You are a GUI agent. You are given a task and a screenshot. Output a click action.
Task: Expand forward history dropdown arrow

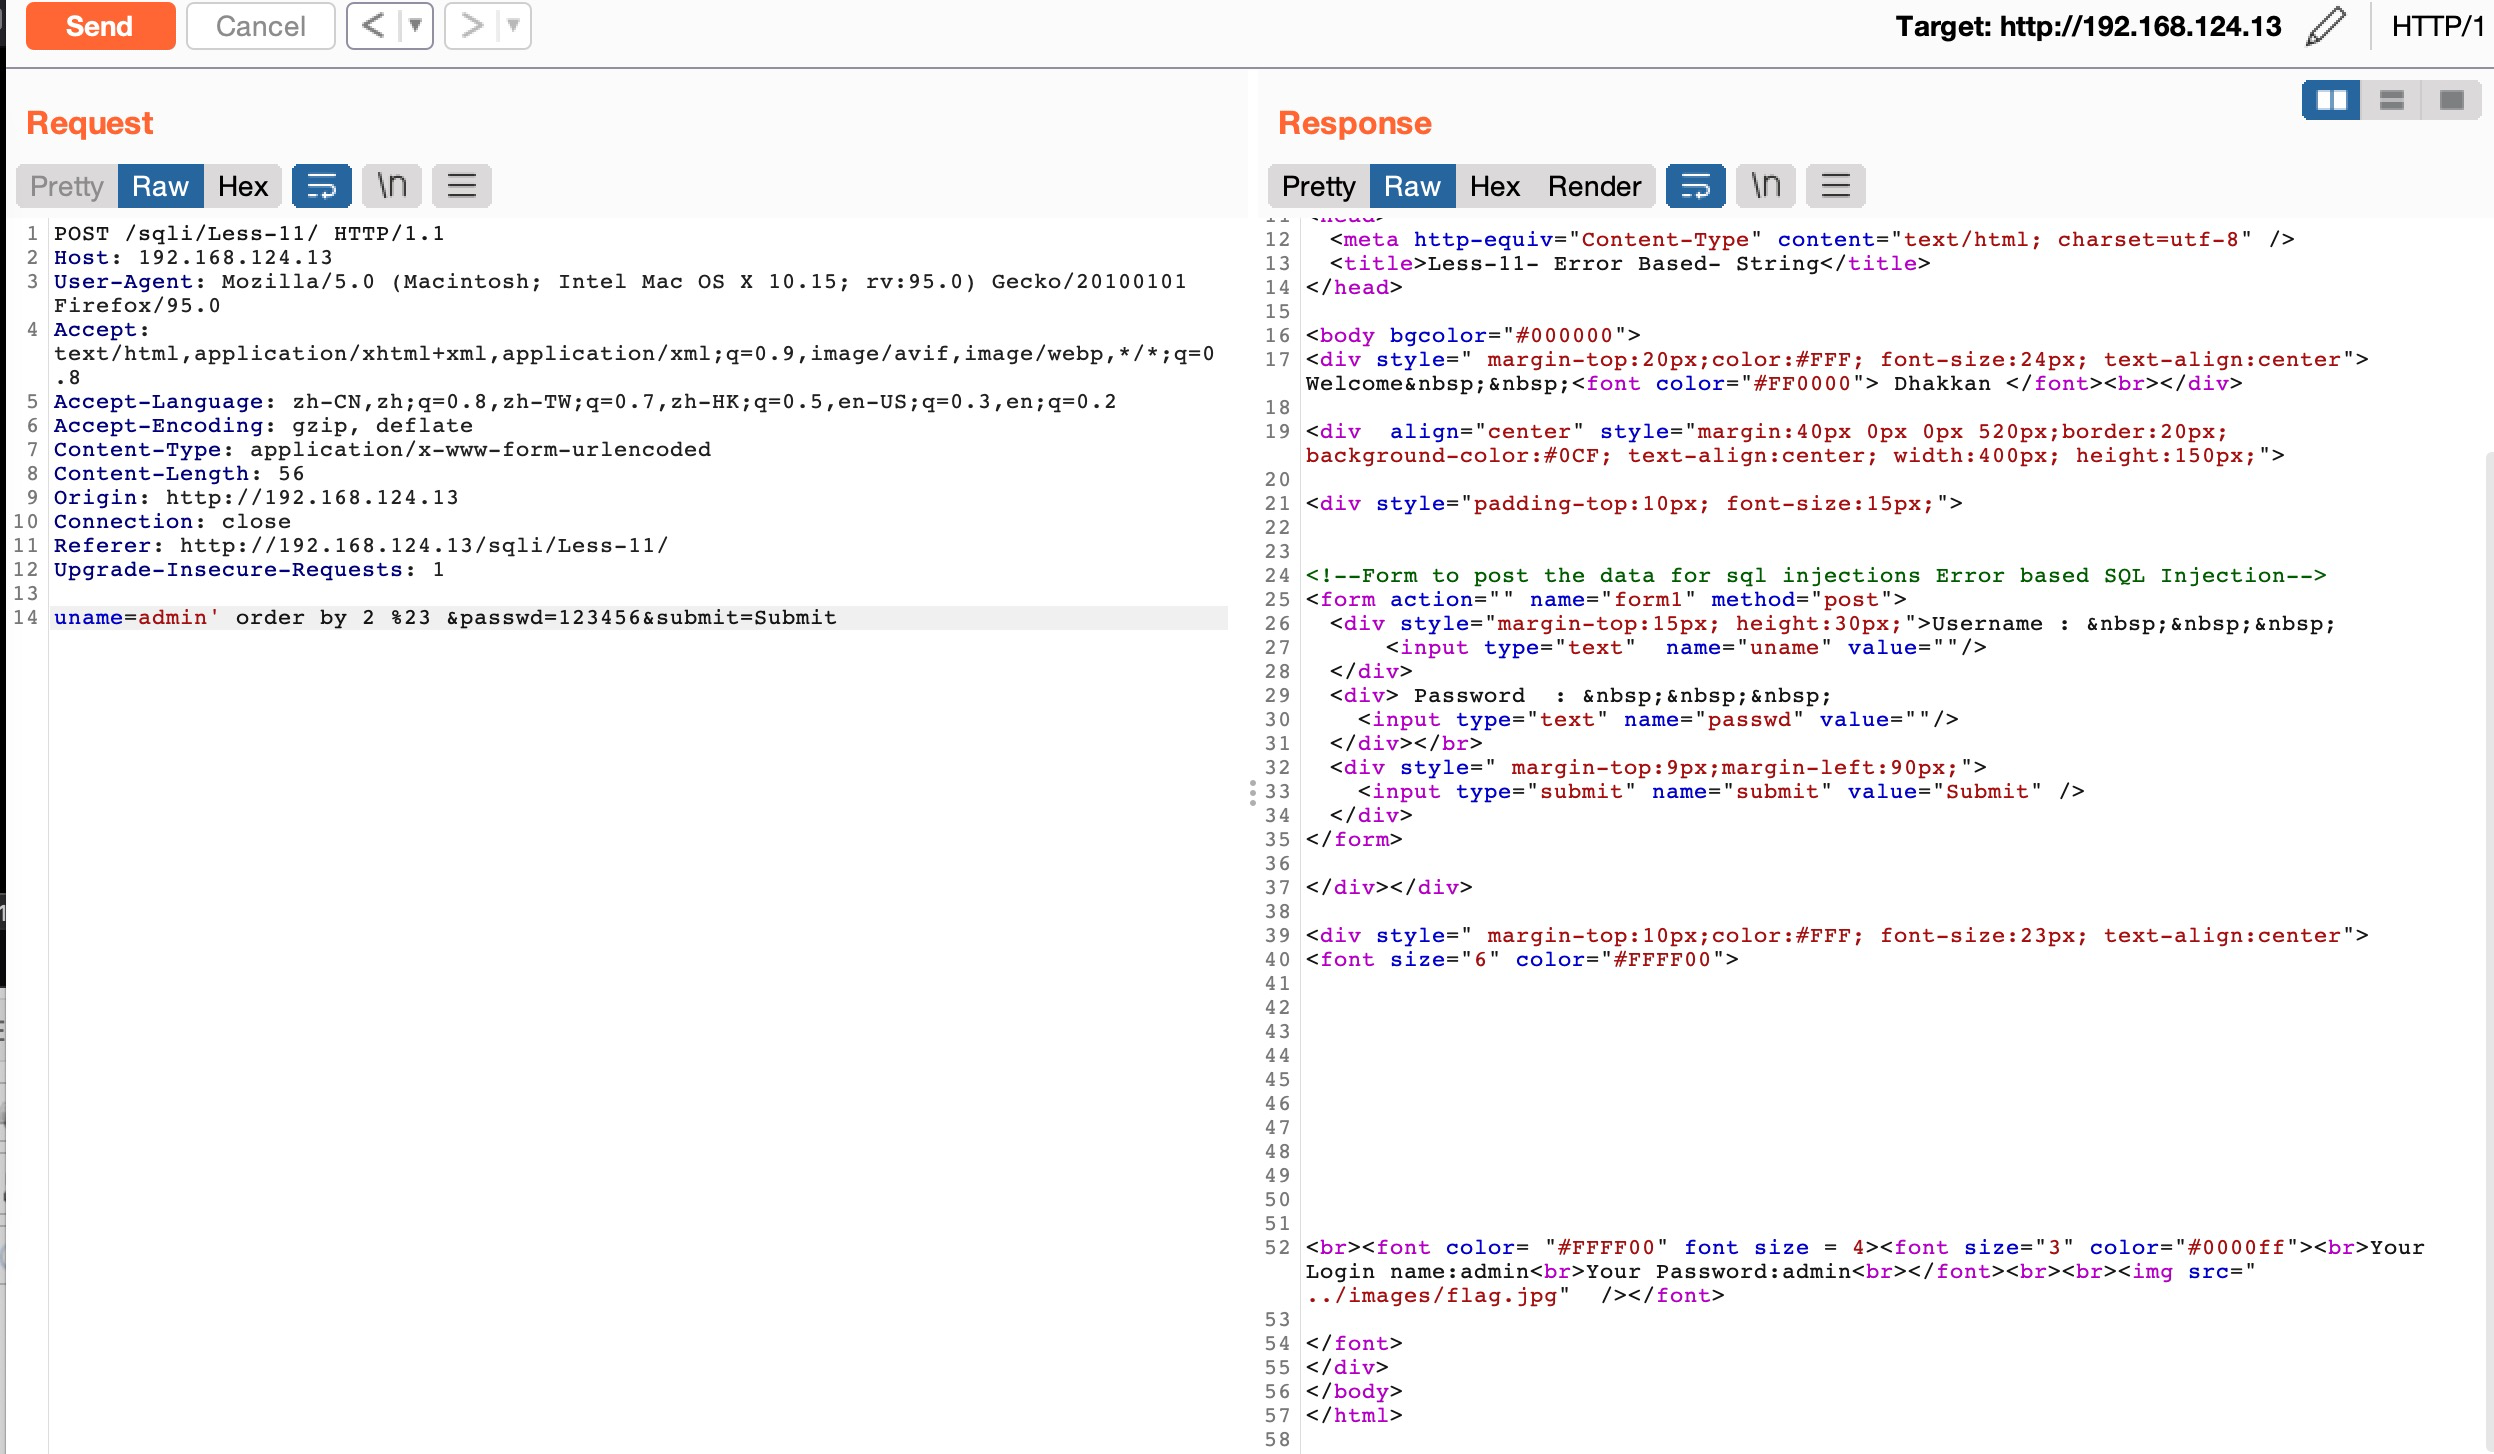coord(513,26)
